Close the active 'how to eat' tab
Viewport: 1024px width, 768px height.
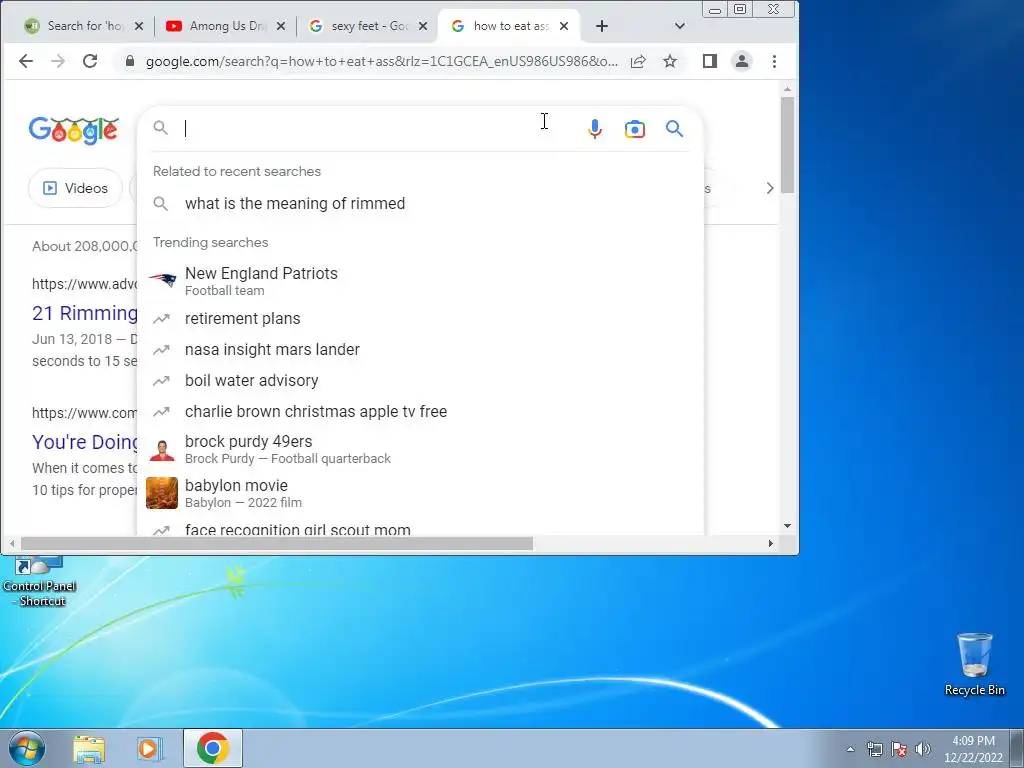point(564,26)
